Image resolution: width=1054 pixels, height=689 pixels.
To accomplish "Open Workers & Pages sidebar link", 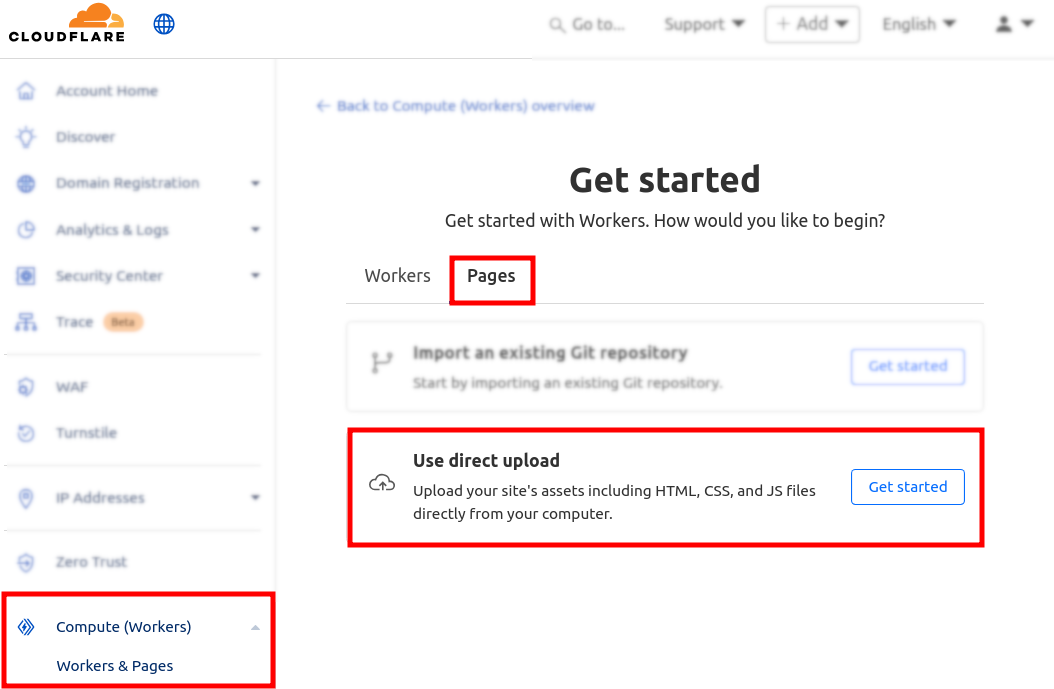I will 115,666.
